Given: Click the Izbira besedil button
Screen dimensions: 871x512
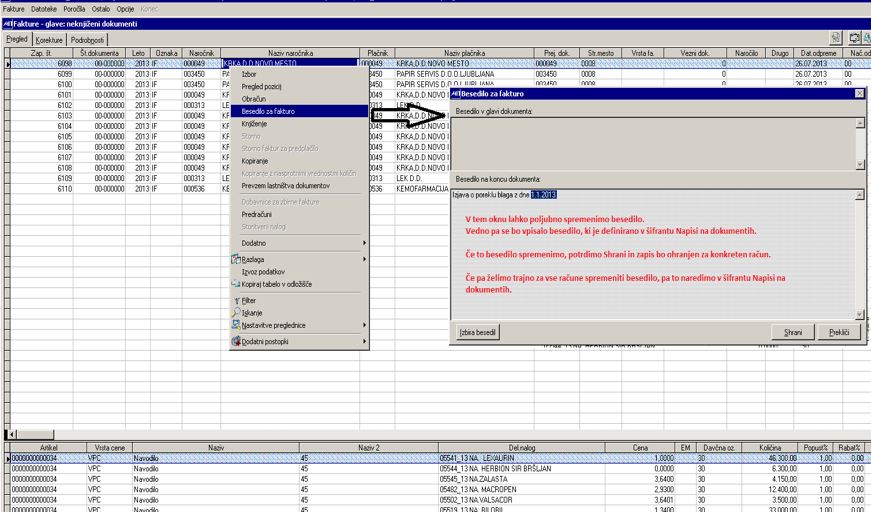Looking at the screenshot, I should [x=477, y=332].
